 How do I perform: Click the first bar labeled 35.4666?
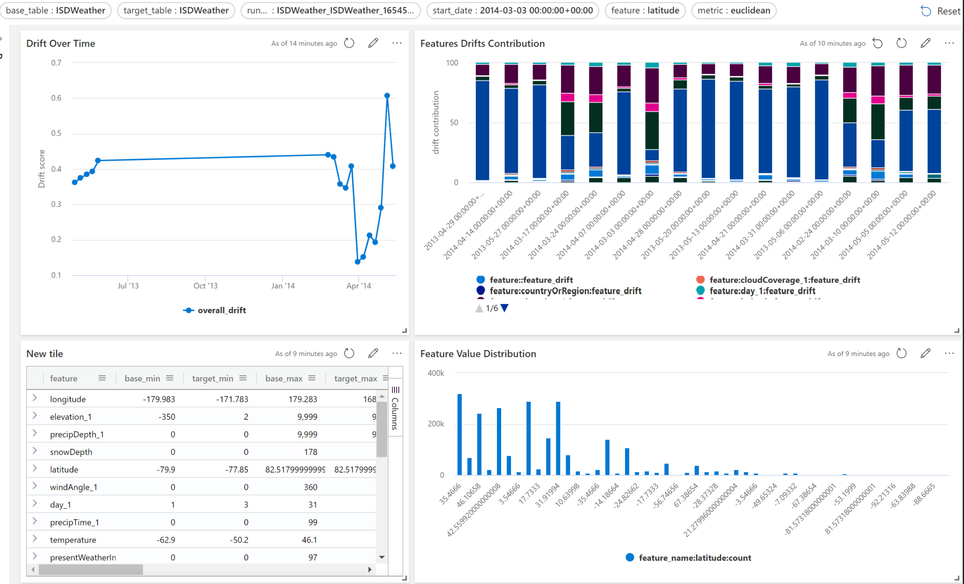coord(459,435)
